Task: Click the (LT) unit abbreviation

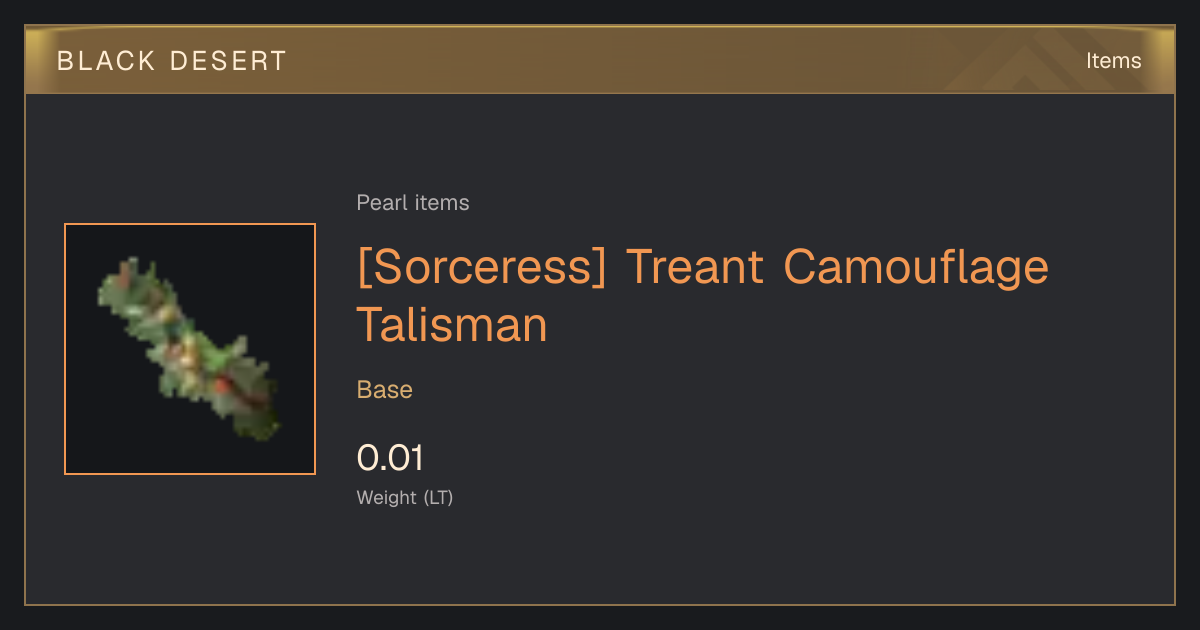Action: click(438, 497)
